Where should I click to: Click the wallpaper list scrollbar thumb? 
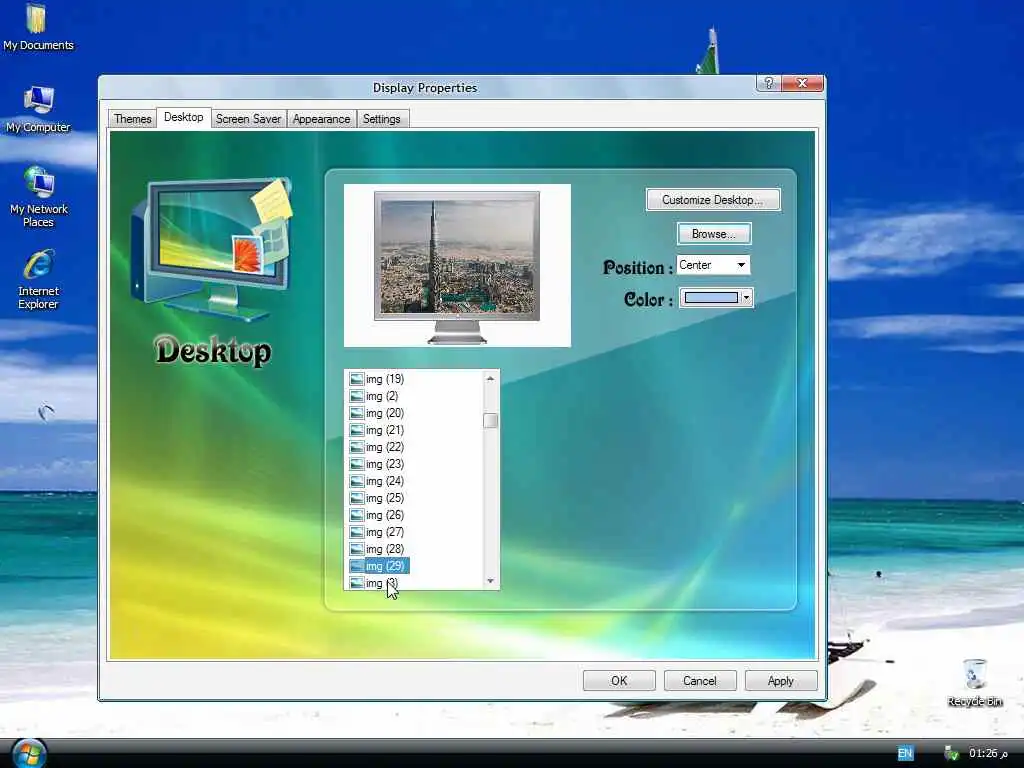pyautogui.click(x=490, y=421)
